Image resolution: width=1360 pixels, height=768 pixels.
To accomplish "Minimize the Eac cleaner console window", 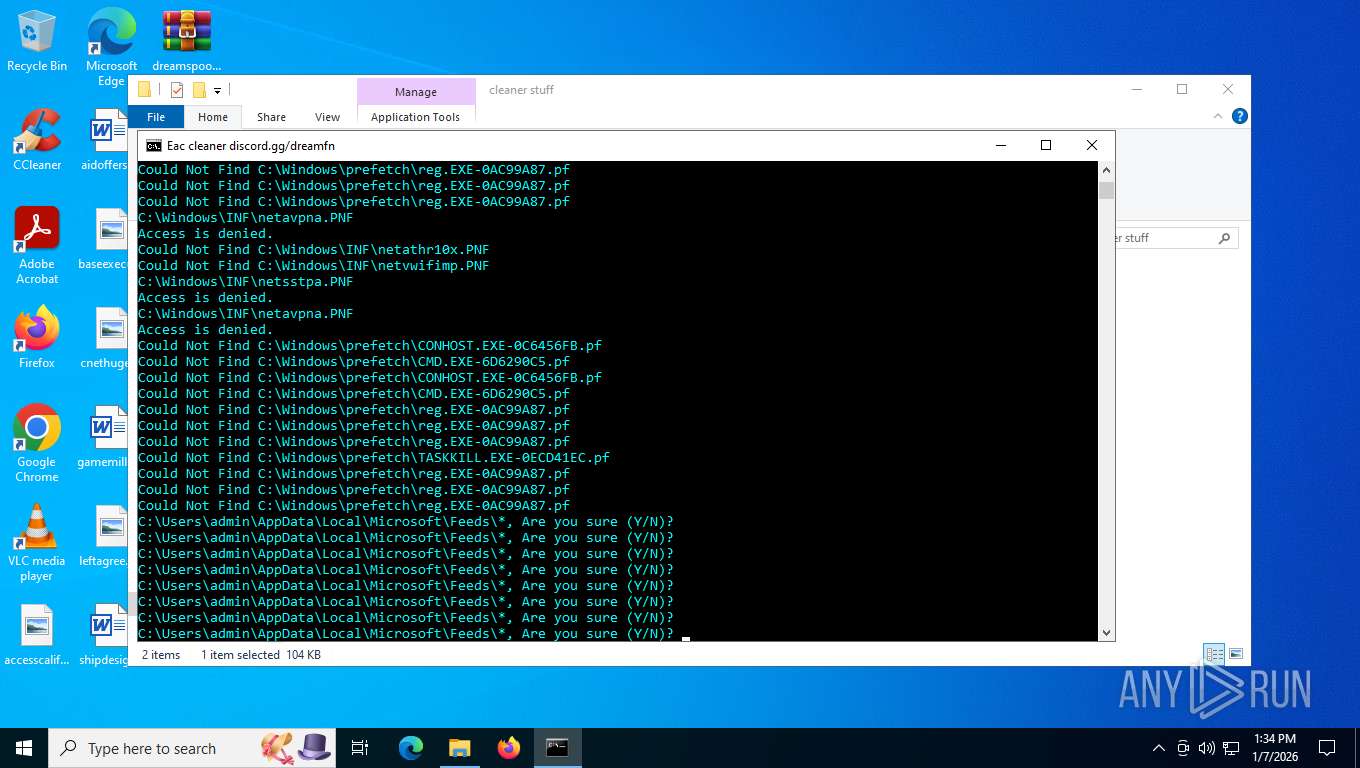I will pyautogui.click(x=1000, y=146).
